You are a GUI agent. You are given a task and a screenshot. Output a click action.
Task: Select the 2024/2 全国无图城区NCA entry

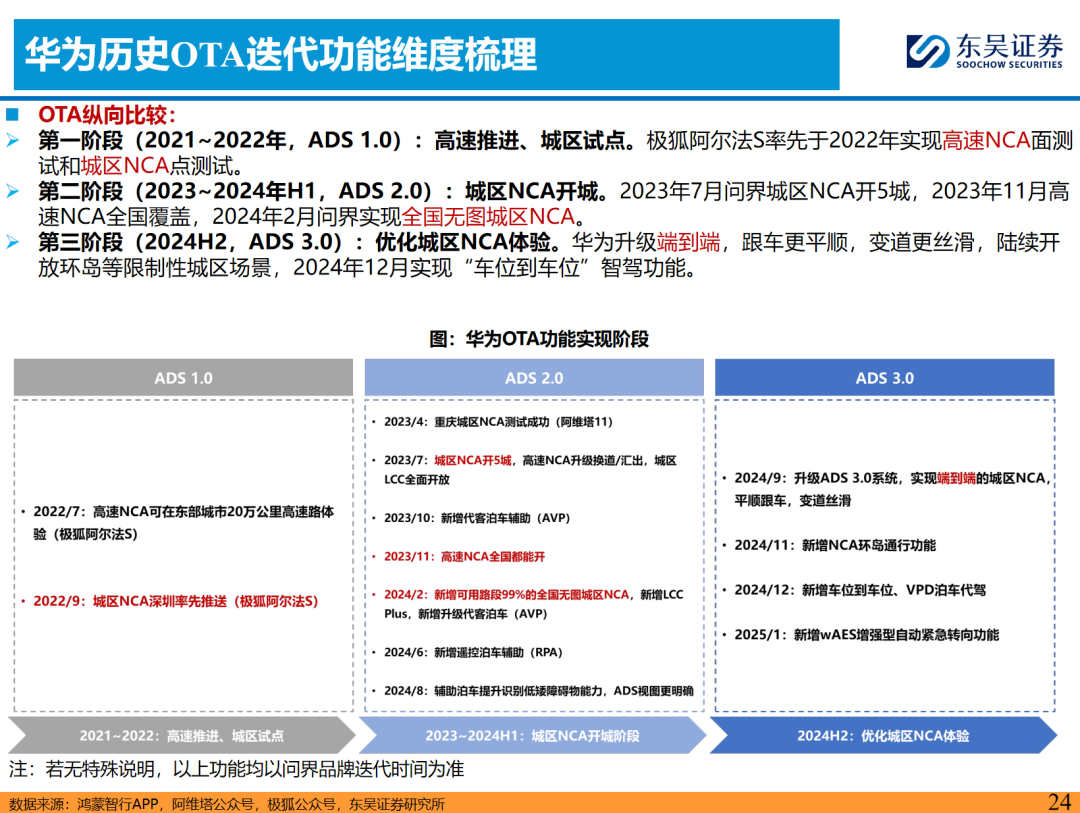528,604
